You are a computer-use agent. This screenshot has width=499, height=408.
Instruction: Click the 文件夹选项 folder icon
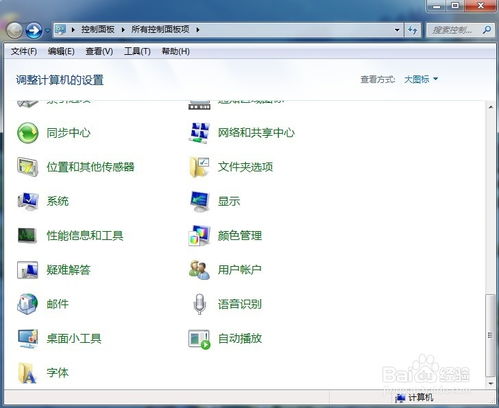(199, 167)
